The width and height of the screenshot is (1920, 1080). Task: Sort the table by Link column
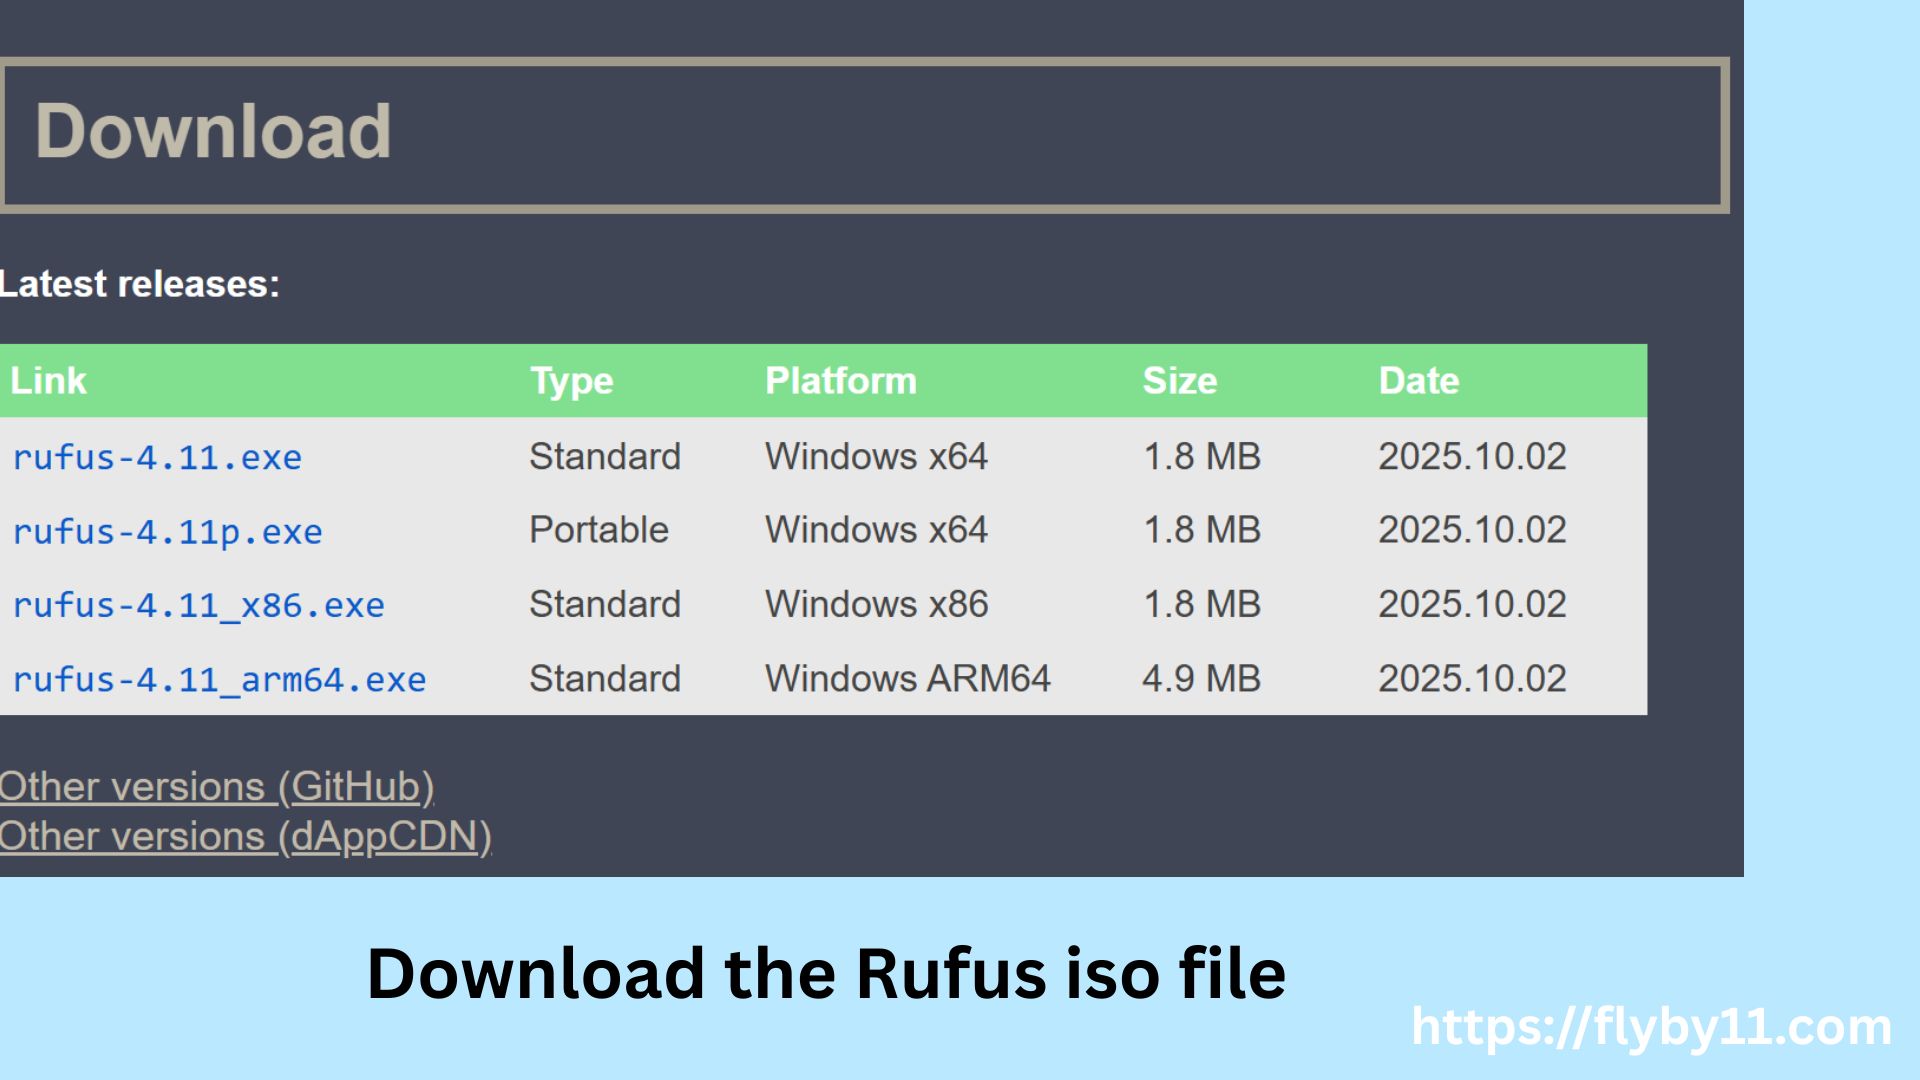click(48, 380)
